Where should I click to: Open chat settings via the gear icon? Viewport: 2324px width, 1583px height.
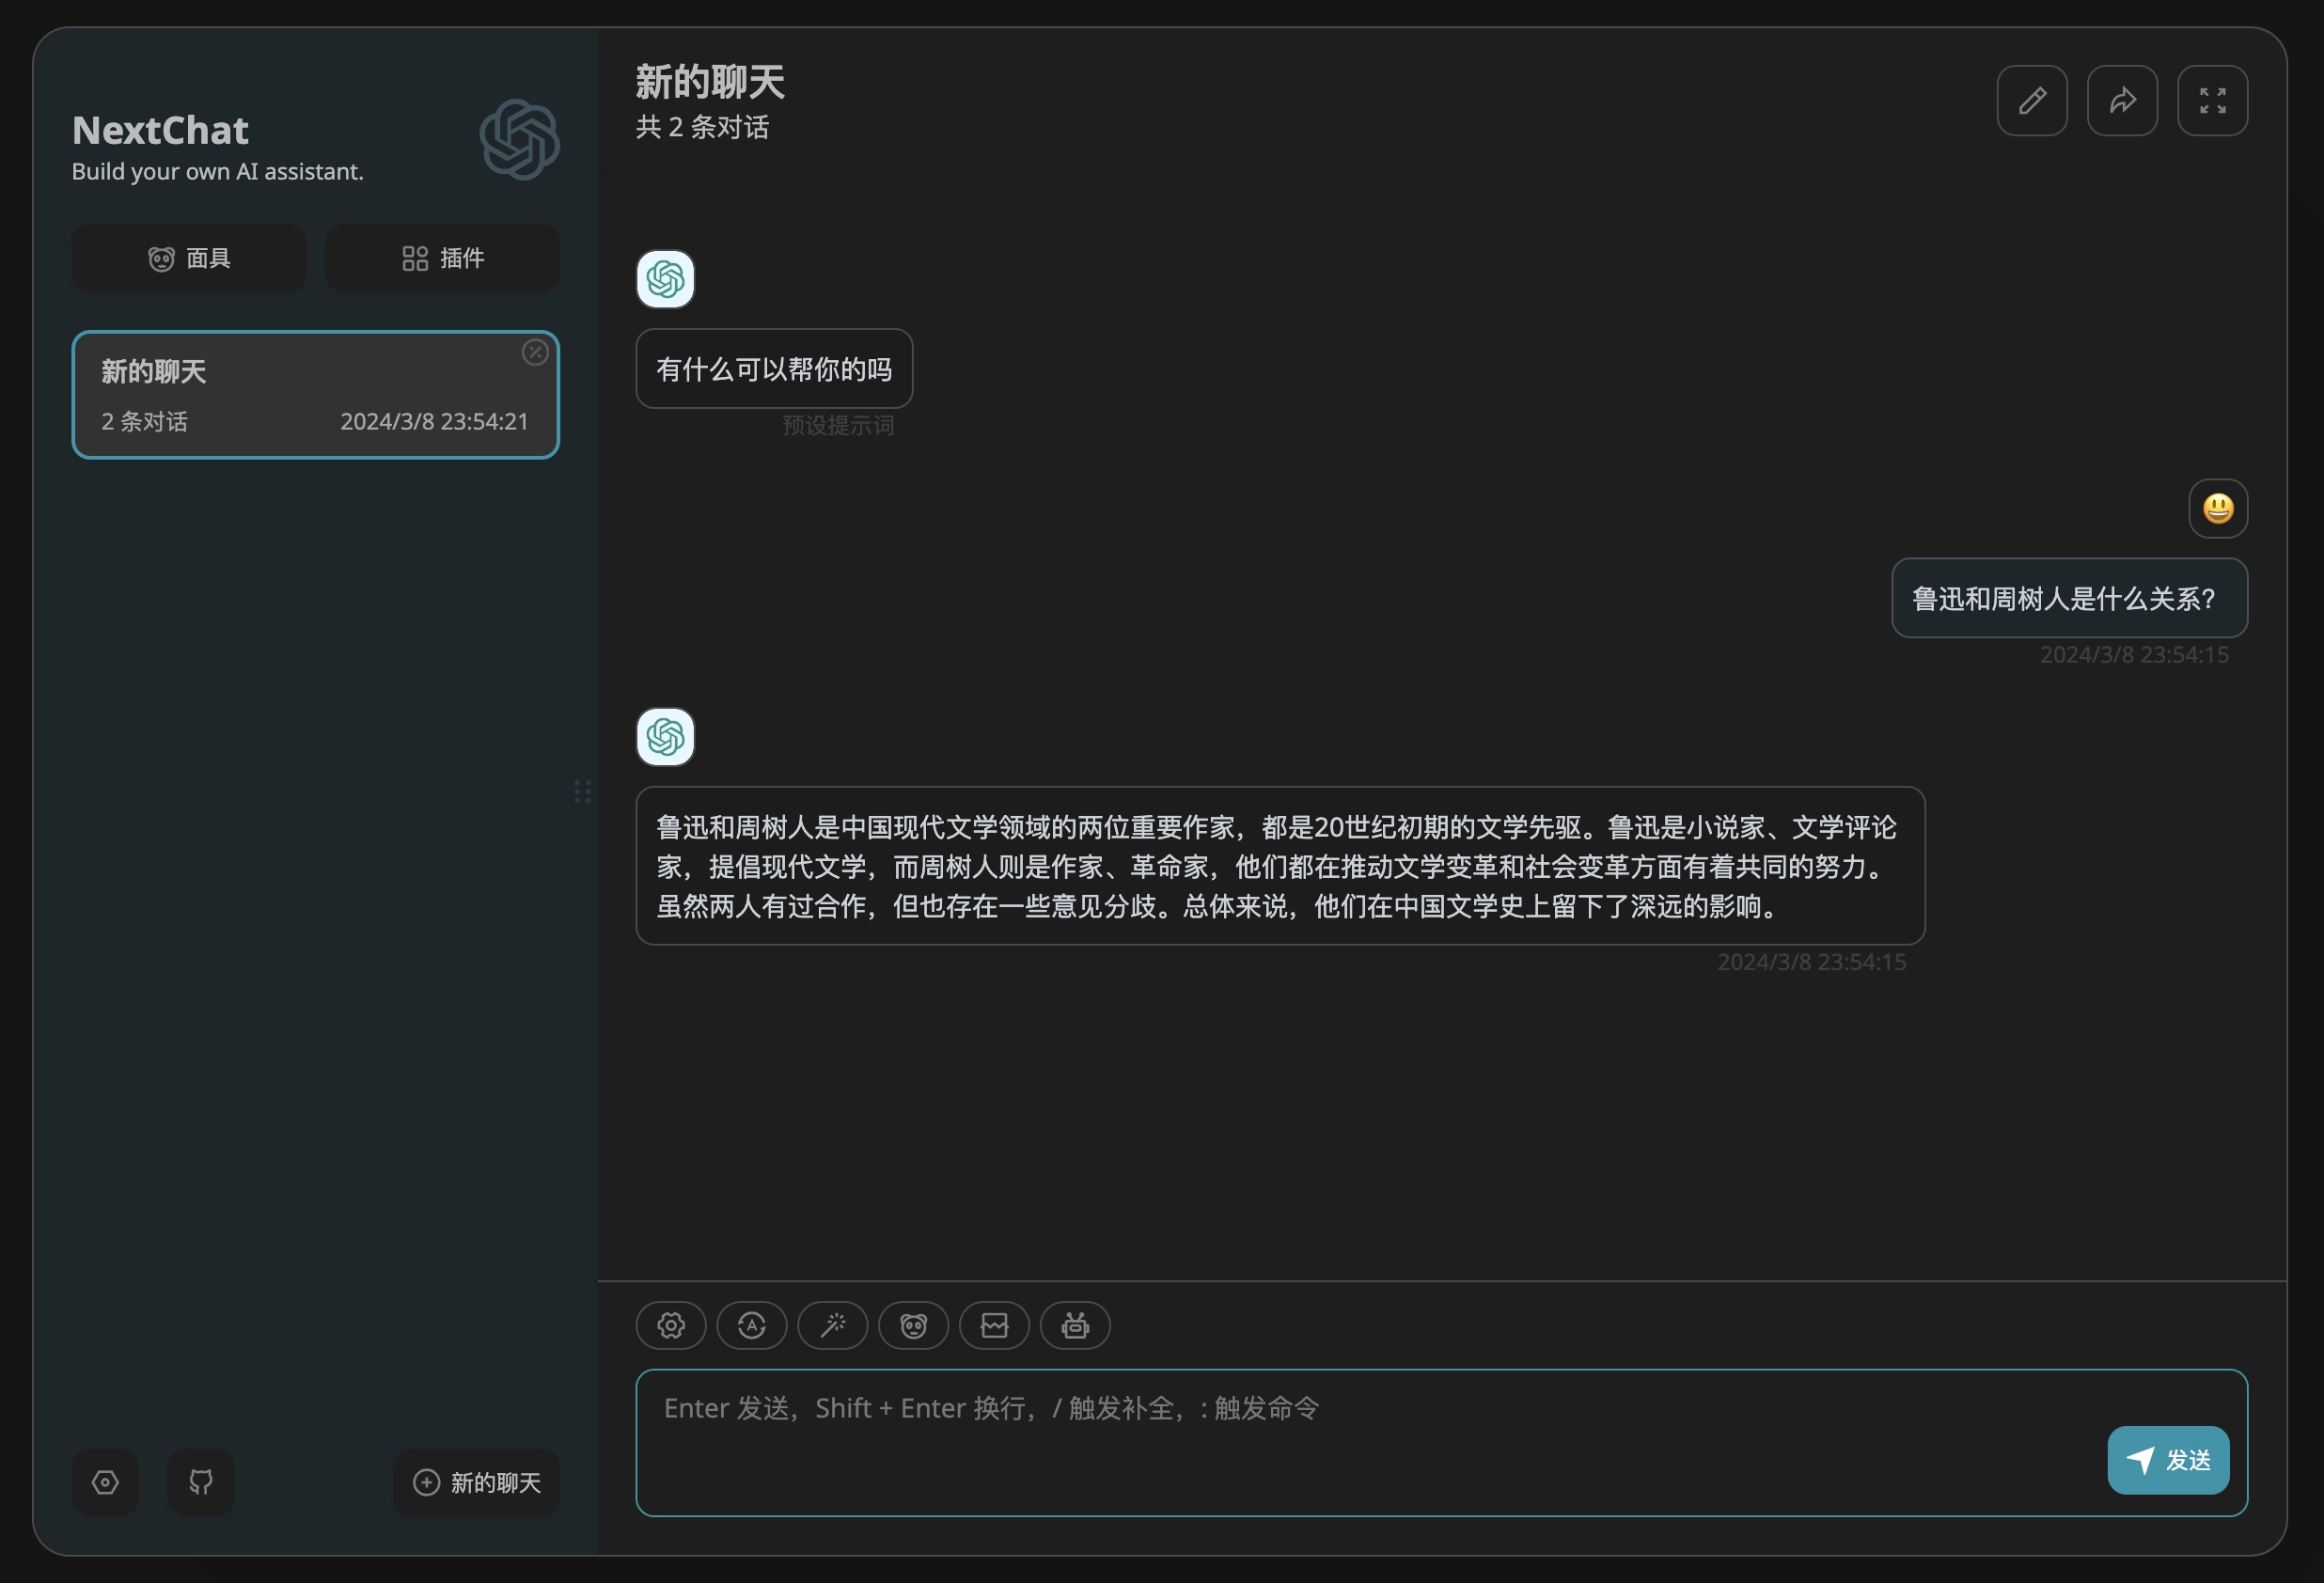click(x=670, y=1326)
